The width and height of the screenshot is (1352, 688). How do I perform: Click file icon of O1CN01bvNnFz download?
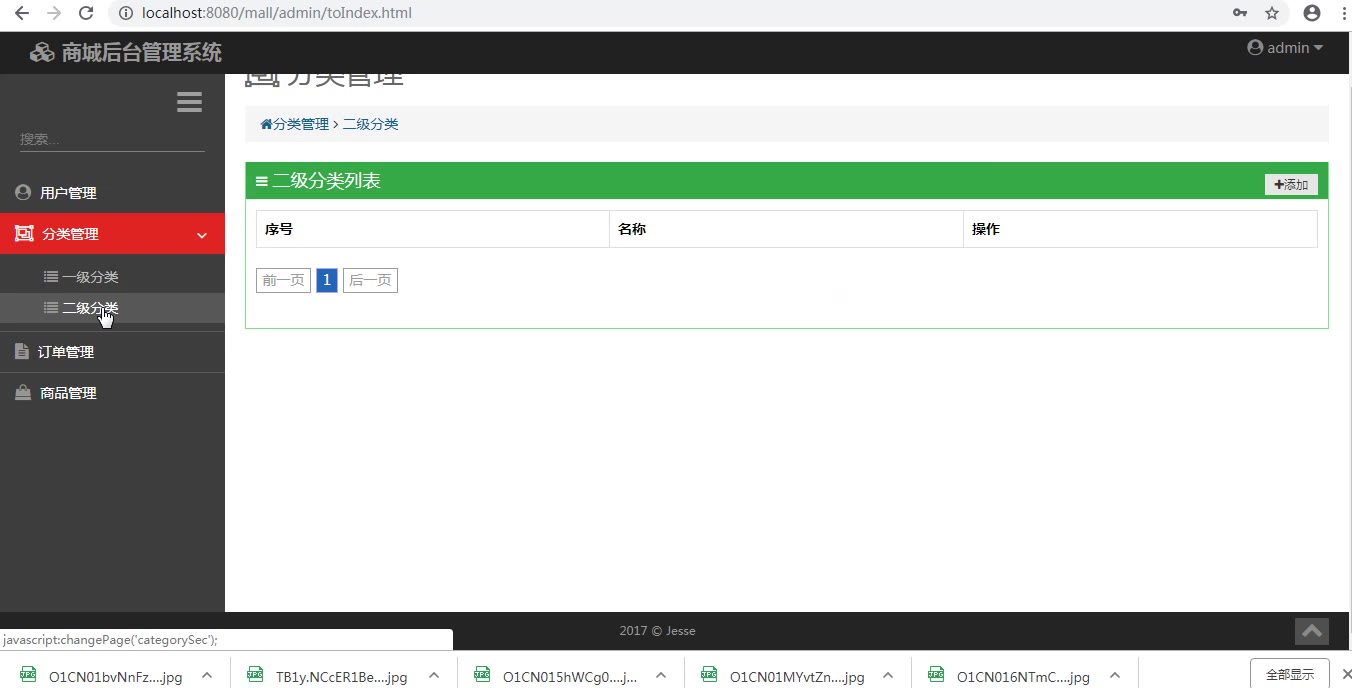coord(28,675)
